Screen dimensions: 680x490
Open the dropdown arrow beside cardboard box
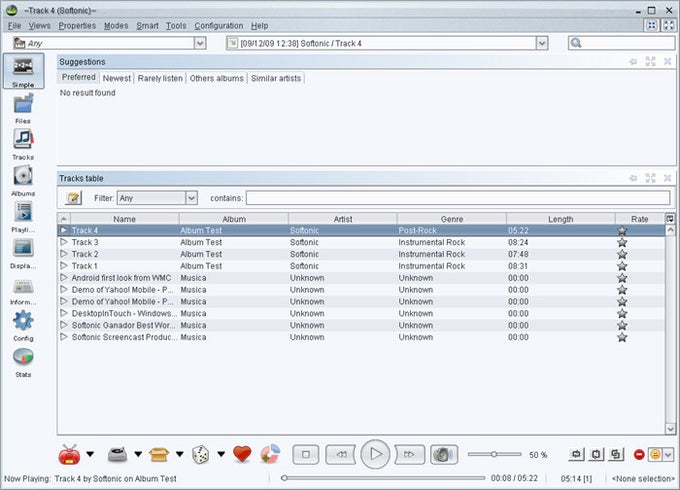click(180, 454)
